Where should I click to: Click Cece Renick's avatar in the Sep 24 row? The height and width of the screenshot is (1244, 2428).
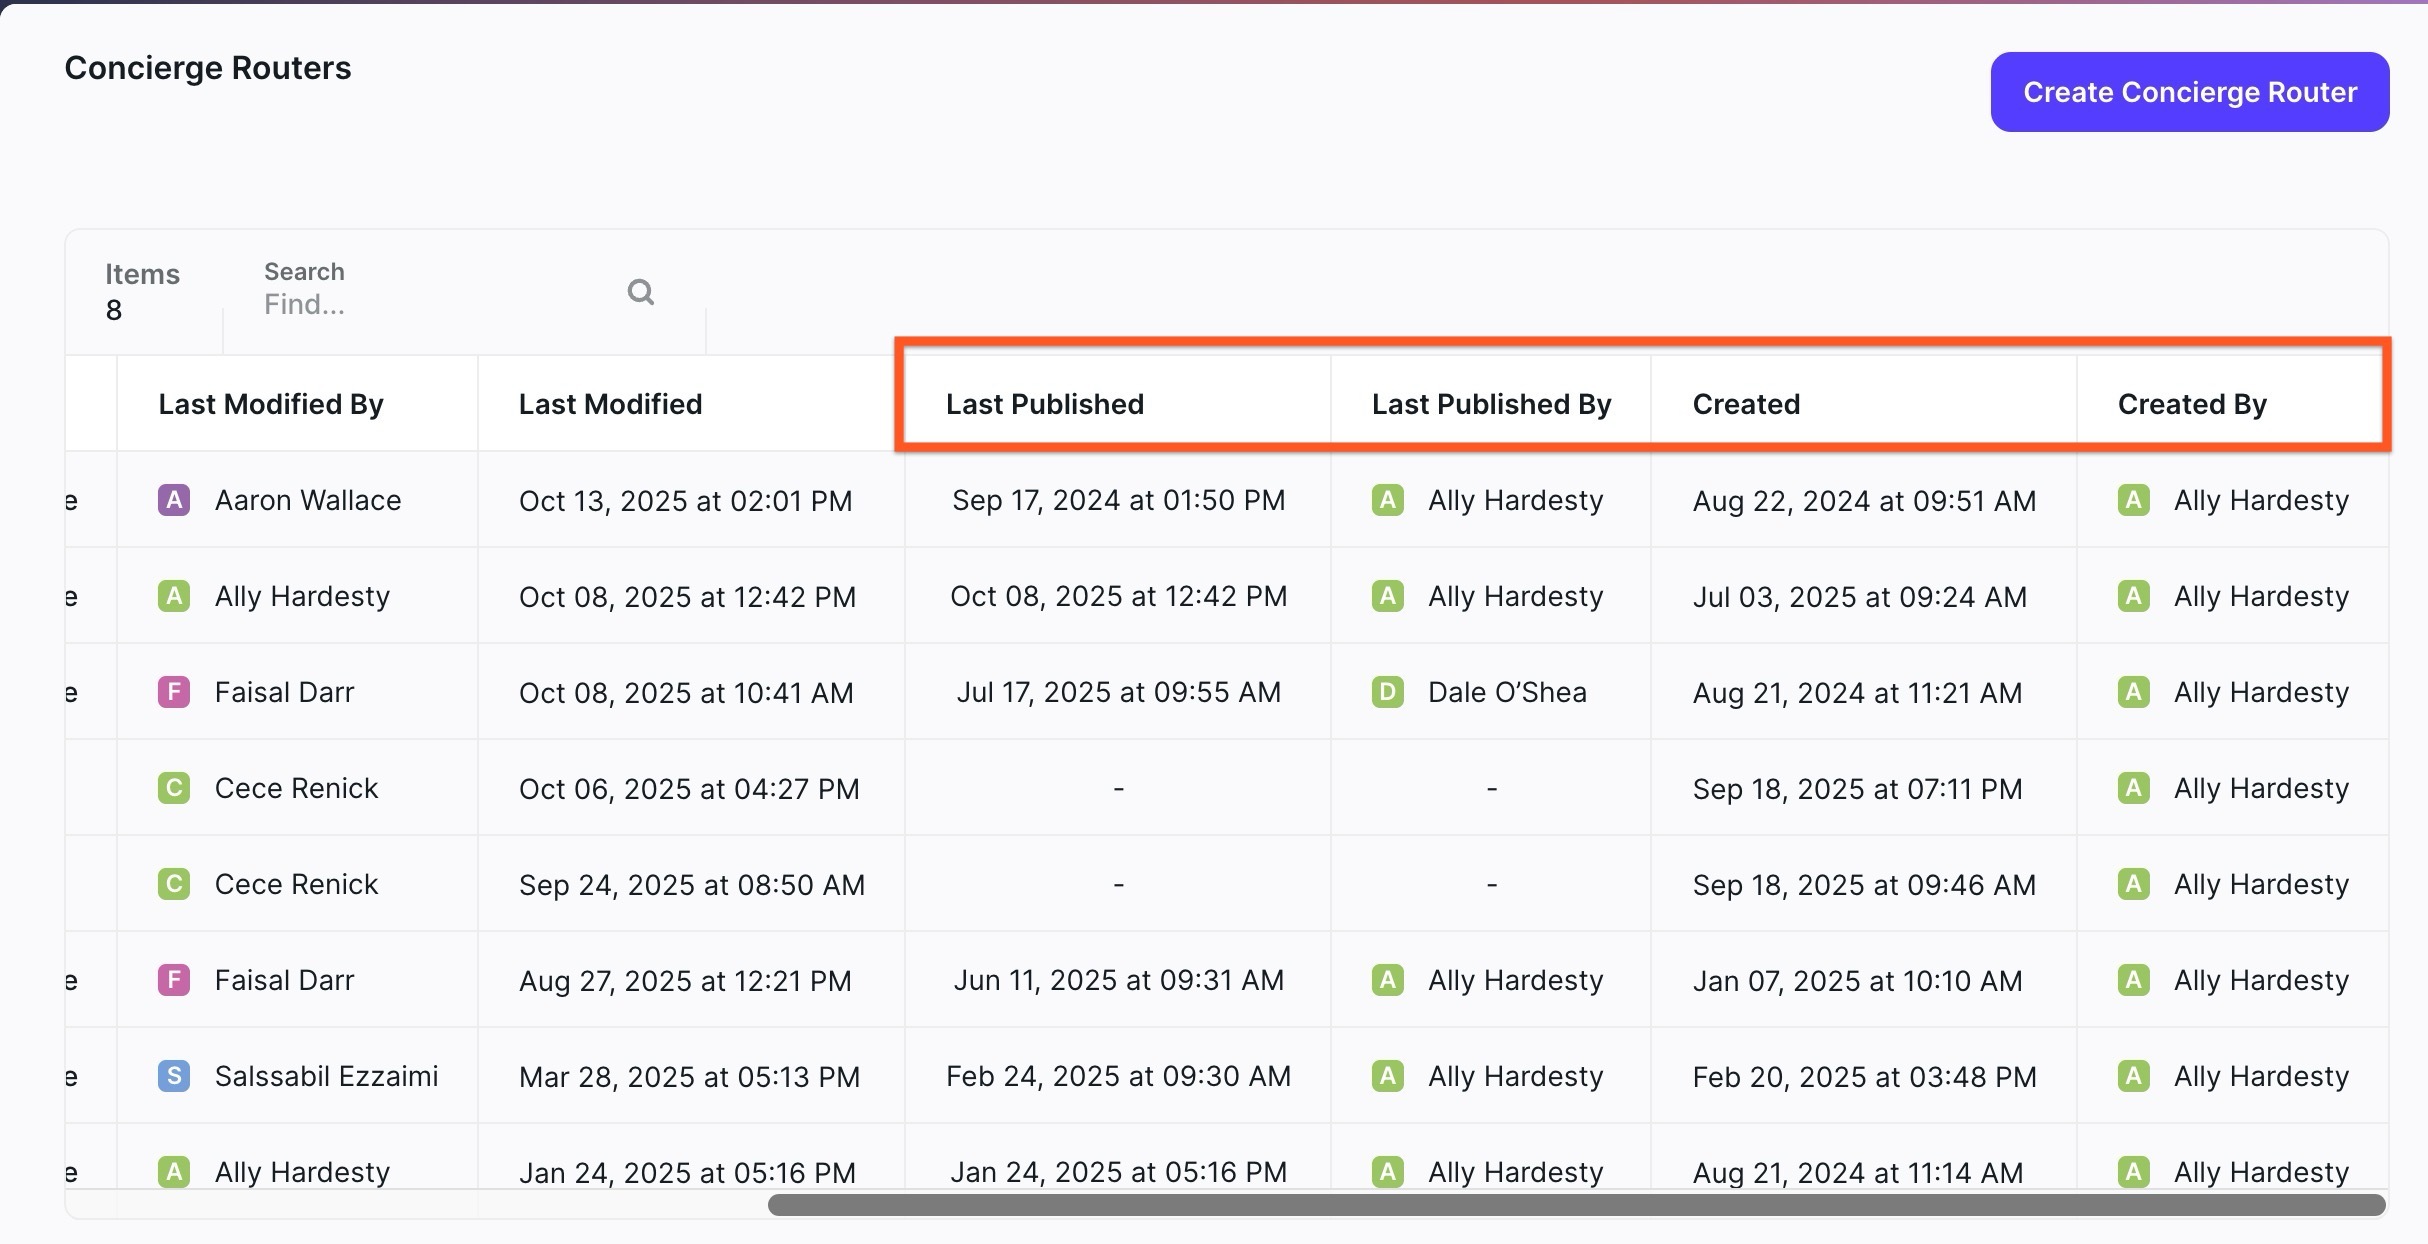(x=174, y=884)
